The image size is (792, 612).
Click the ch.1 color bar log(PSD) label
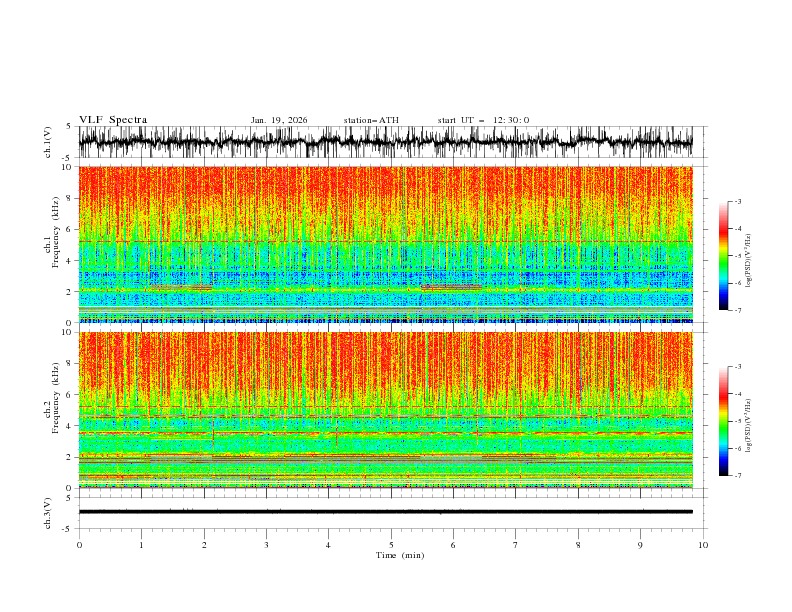[x=748, y=261]
